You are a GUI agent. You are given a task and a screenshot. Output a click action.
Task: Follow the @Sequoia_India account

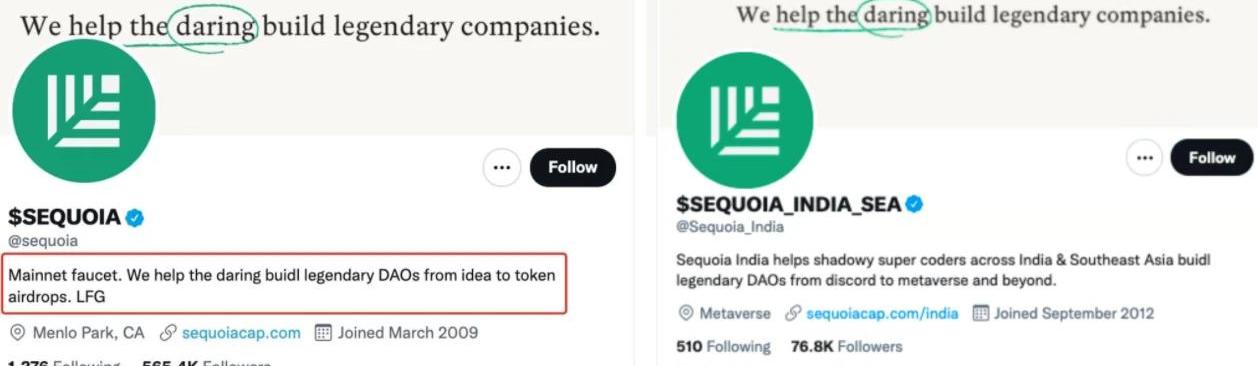coord(1212,158)
